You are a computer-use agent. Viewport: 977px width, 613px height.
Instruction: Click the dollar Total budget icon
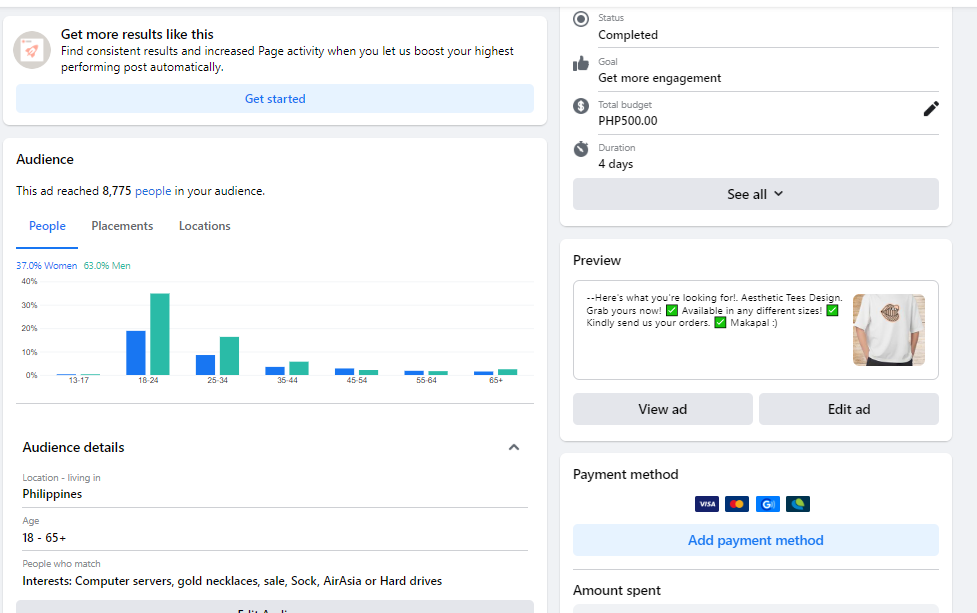(x=581, y=106)
